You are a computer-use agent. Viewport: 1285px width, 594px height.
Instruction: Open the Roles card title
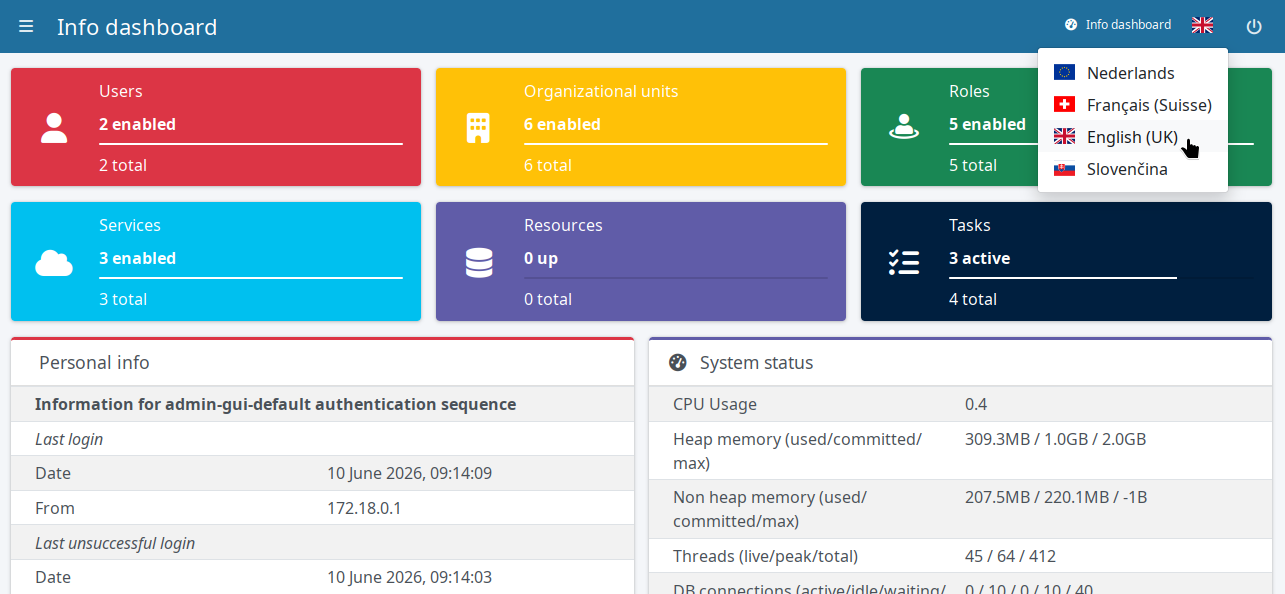click(969, 91)
